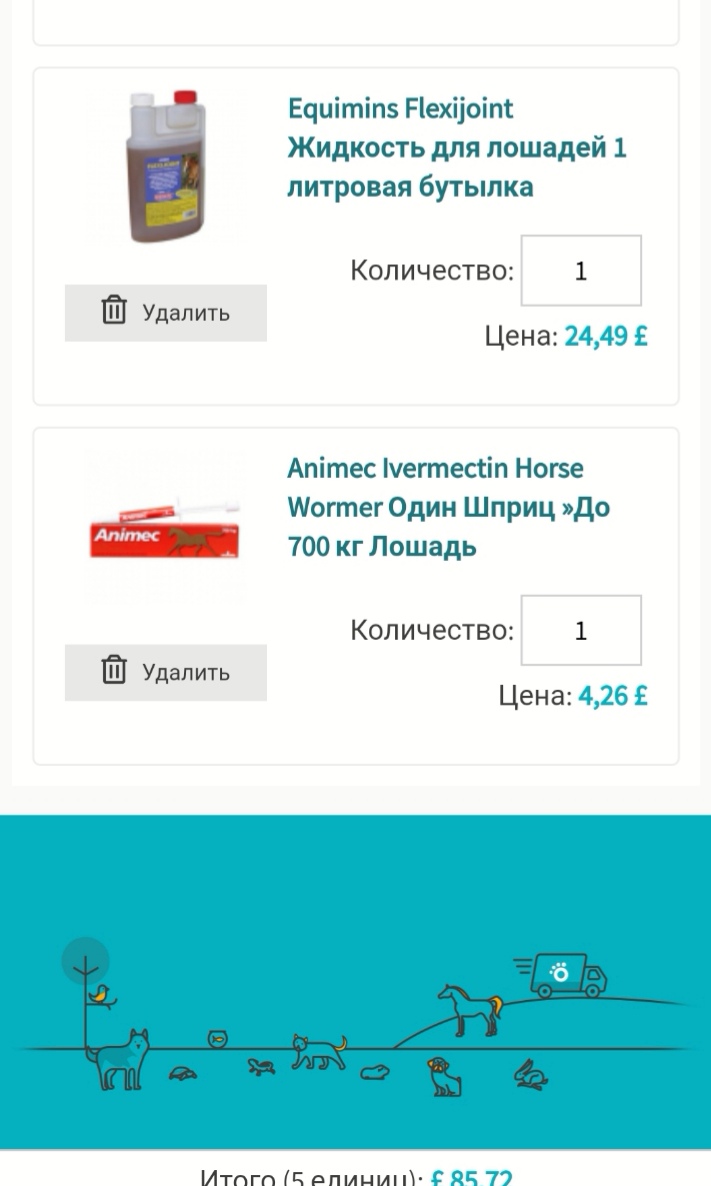The height and width of the screenshot is (1186, 711).
Task: Click the £85.72 total amount
Action: (472, 1178)
